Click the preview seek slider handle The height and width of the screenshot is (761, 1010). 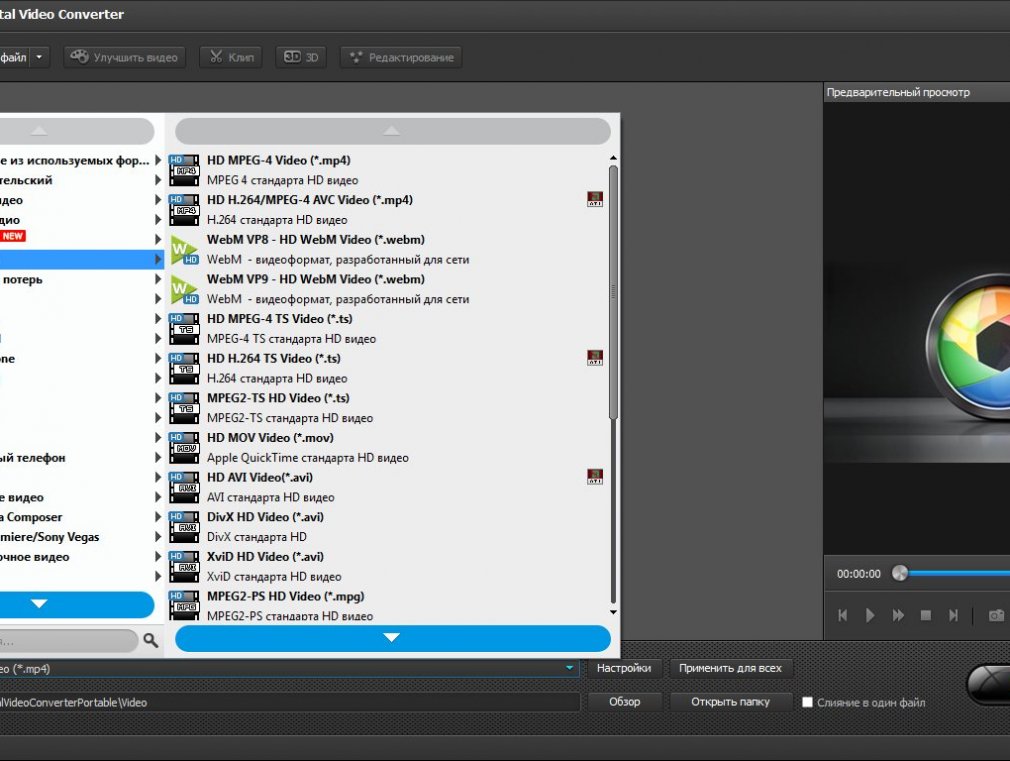[x=900, y=573]
